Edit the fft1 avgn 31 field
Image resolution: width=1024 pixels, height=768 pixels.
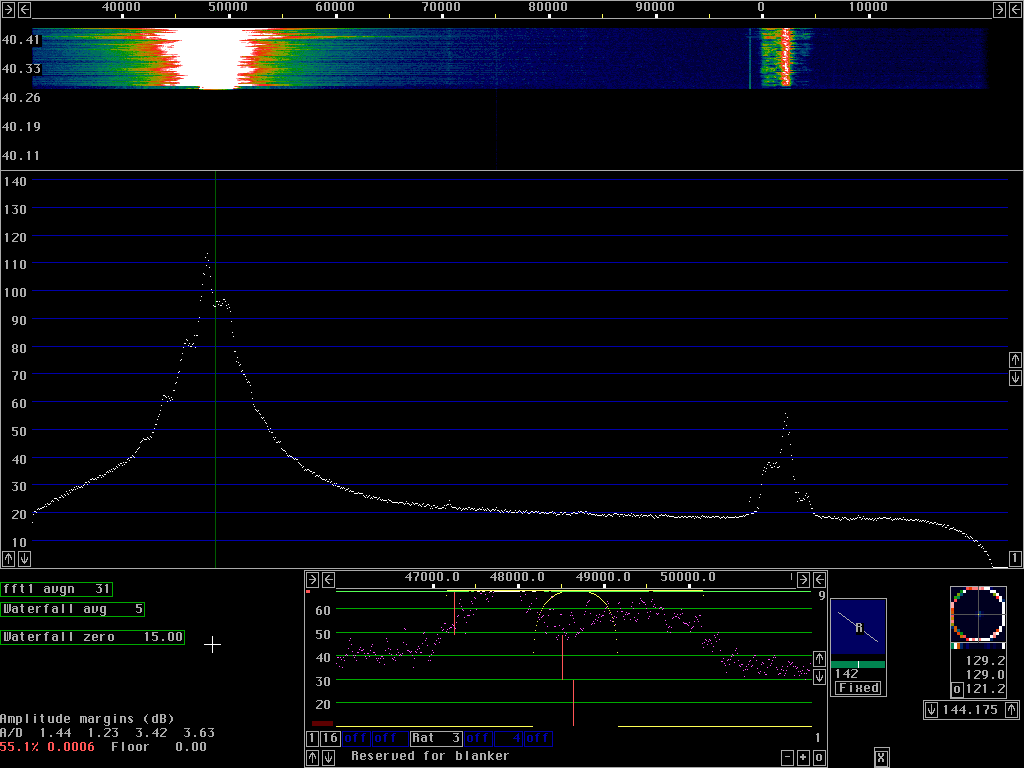pyautogui.click(x=57, y=589)
